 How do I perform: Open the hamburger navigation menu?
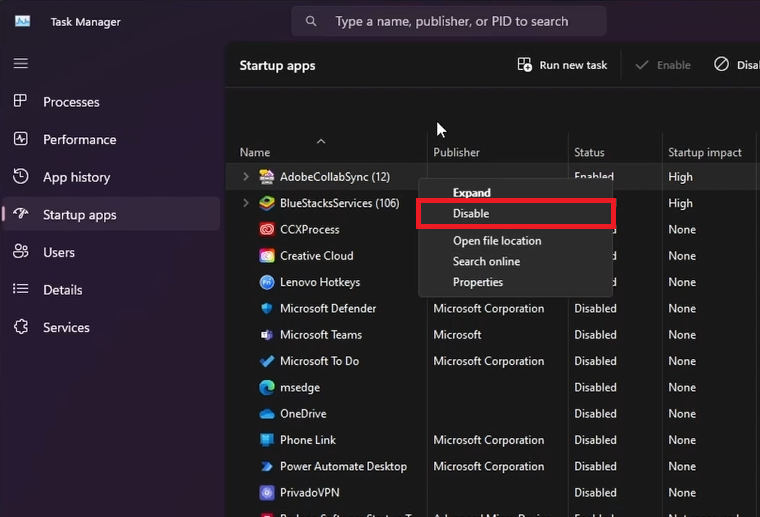coord(21,63)
